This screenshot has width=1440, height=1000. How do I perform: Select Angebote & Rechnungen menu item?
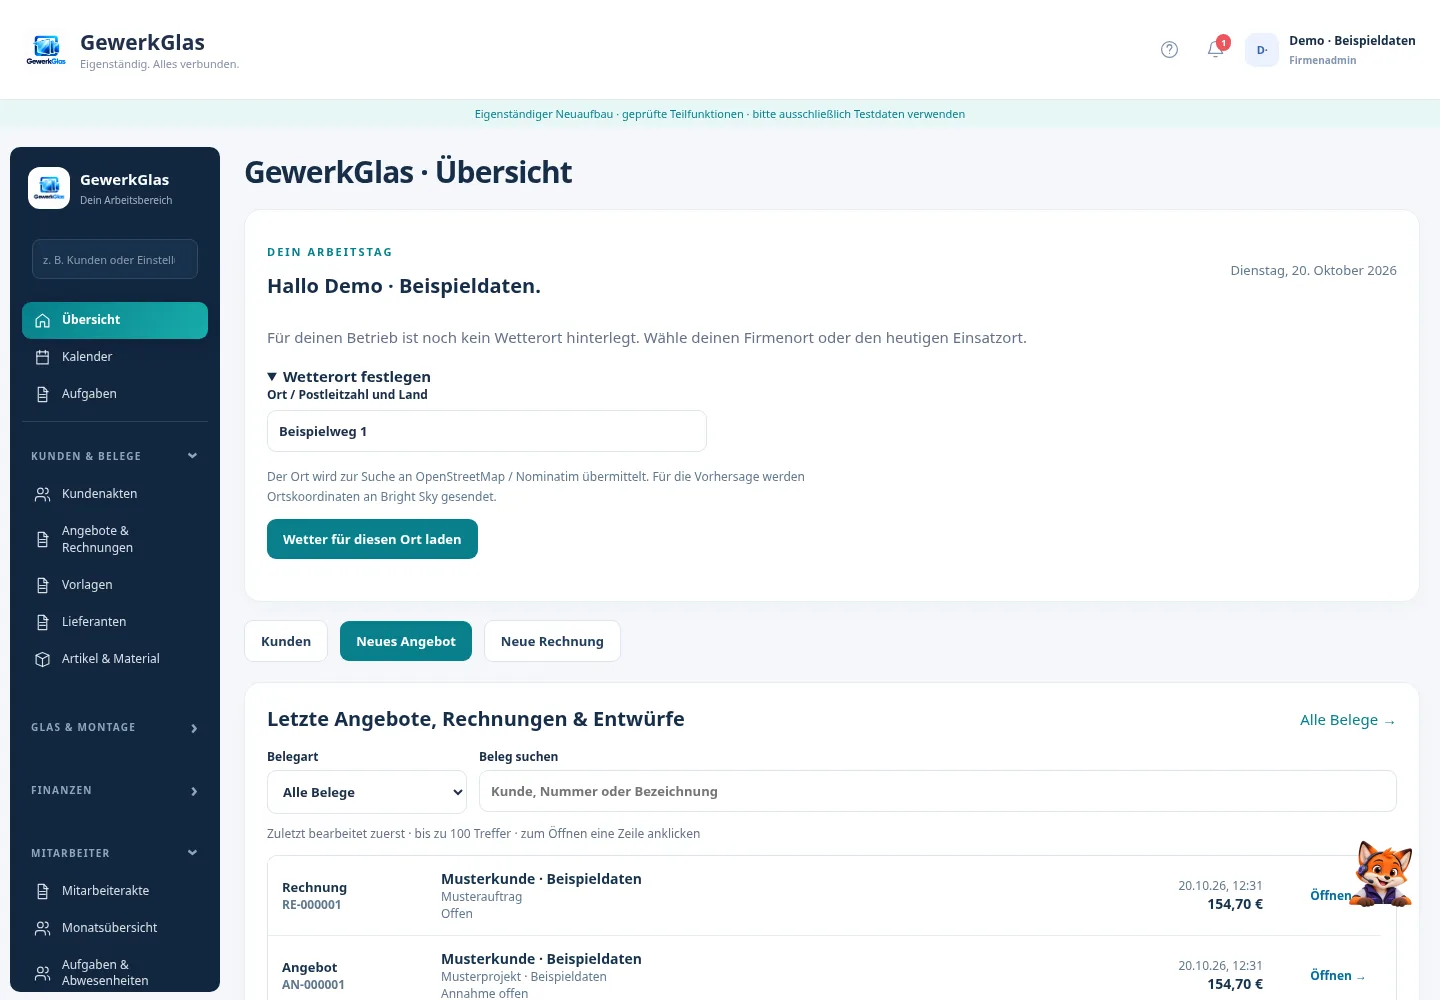pos(115,539)
